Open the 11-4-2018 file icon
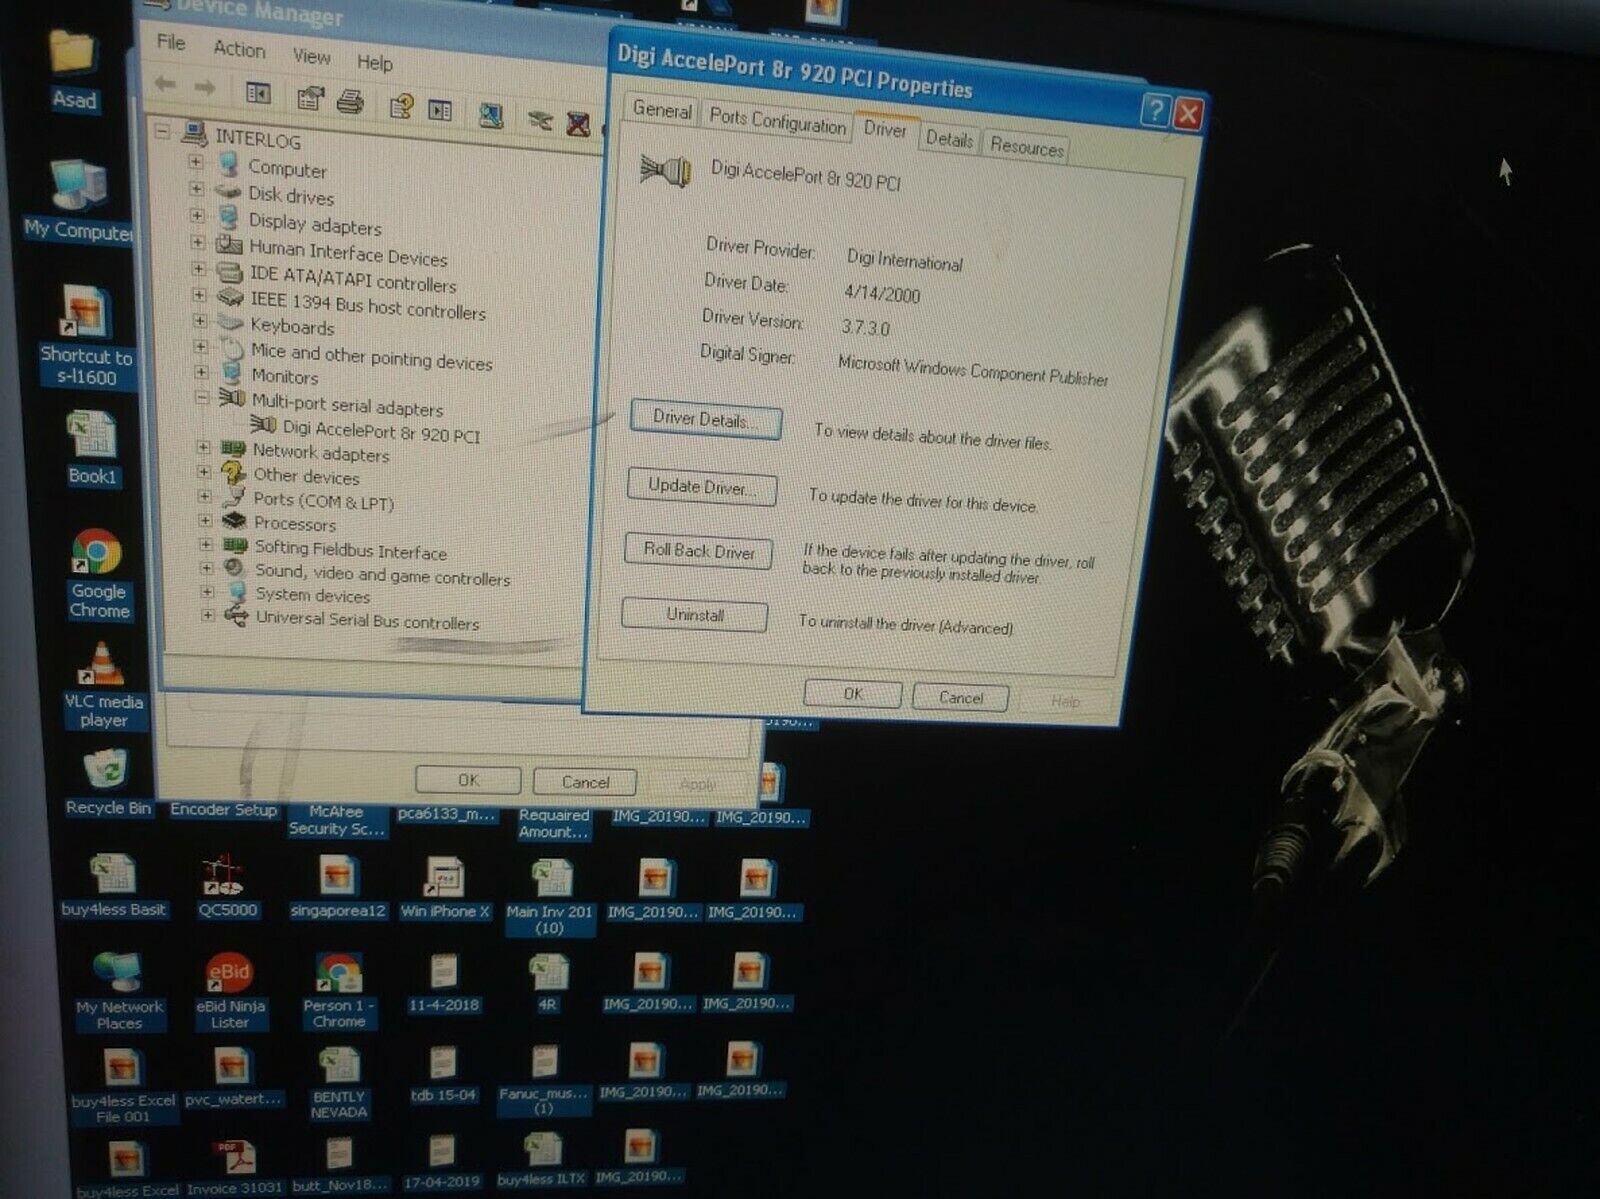The height and width of the screenshot is (1199, 1600). point(444,984)
